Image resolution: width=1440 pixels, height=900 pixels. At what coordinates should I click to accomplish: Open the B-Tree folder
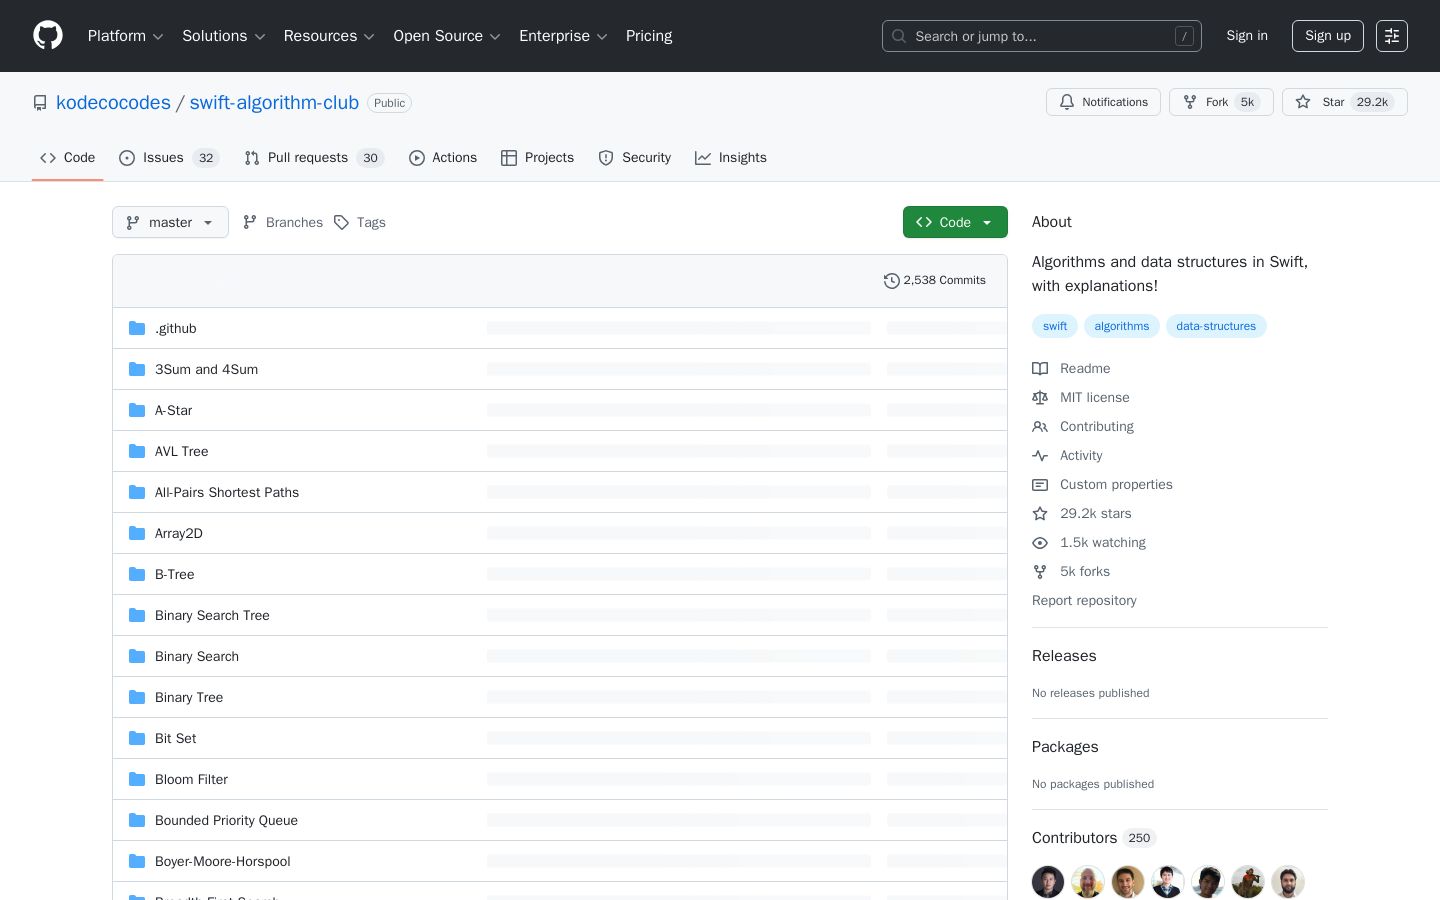coord(175,574)
